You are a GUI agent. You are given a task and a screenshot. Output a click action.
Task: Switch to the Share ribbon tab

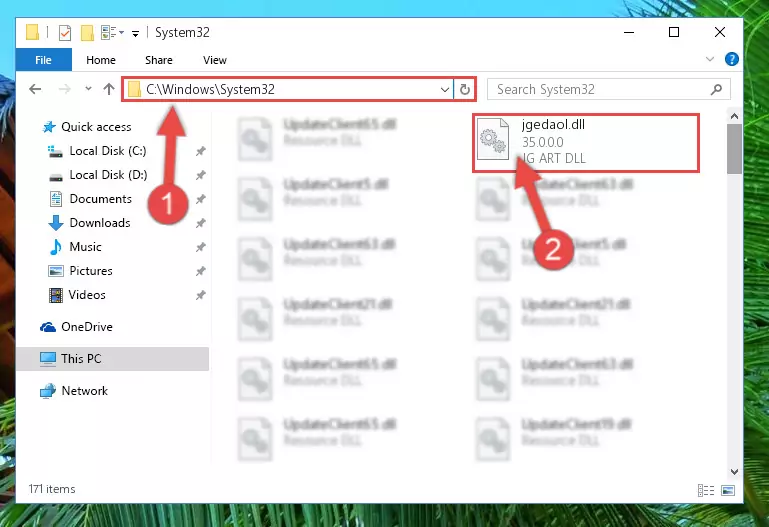158,60
